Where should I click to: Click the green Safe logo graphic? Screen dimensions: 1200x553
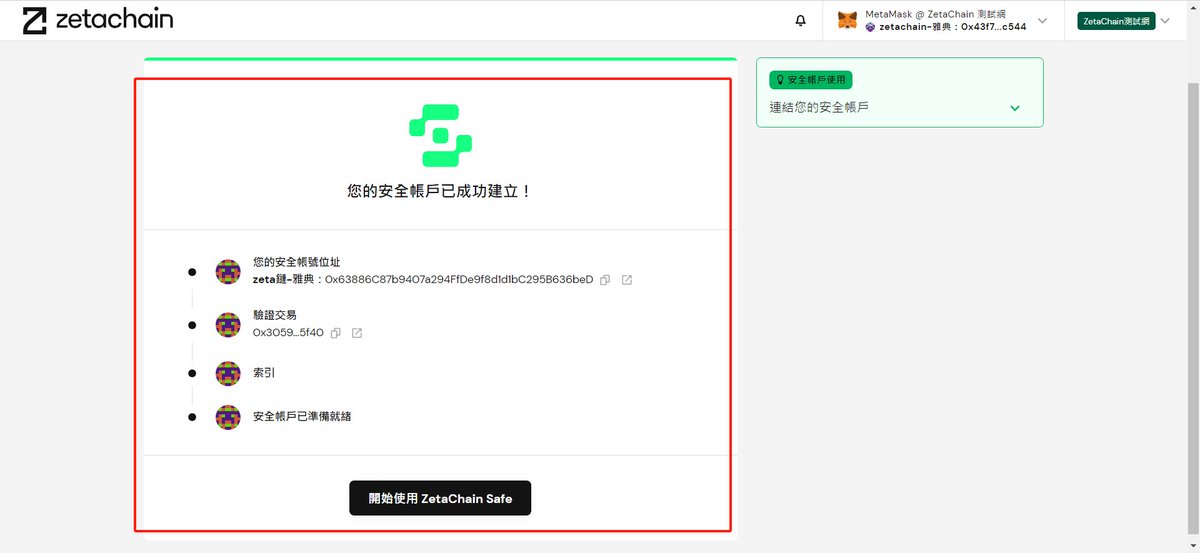click(x=440, y=135)
